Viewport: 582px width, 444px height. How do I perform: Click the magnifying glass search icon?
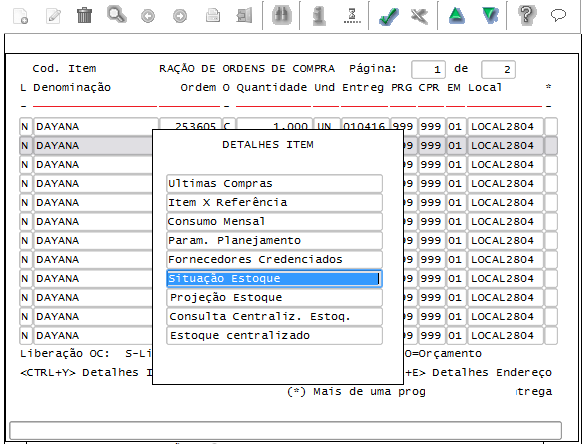coord(117,15)
